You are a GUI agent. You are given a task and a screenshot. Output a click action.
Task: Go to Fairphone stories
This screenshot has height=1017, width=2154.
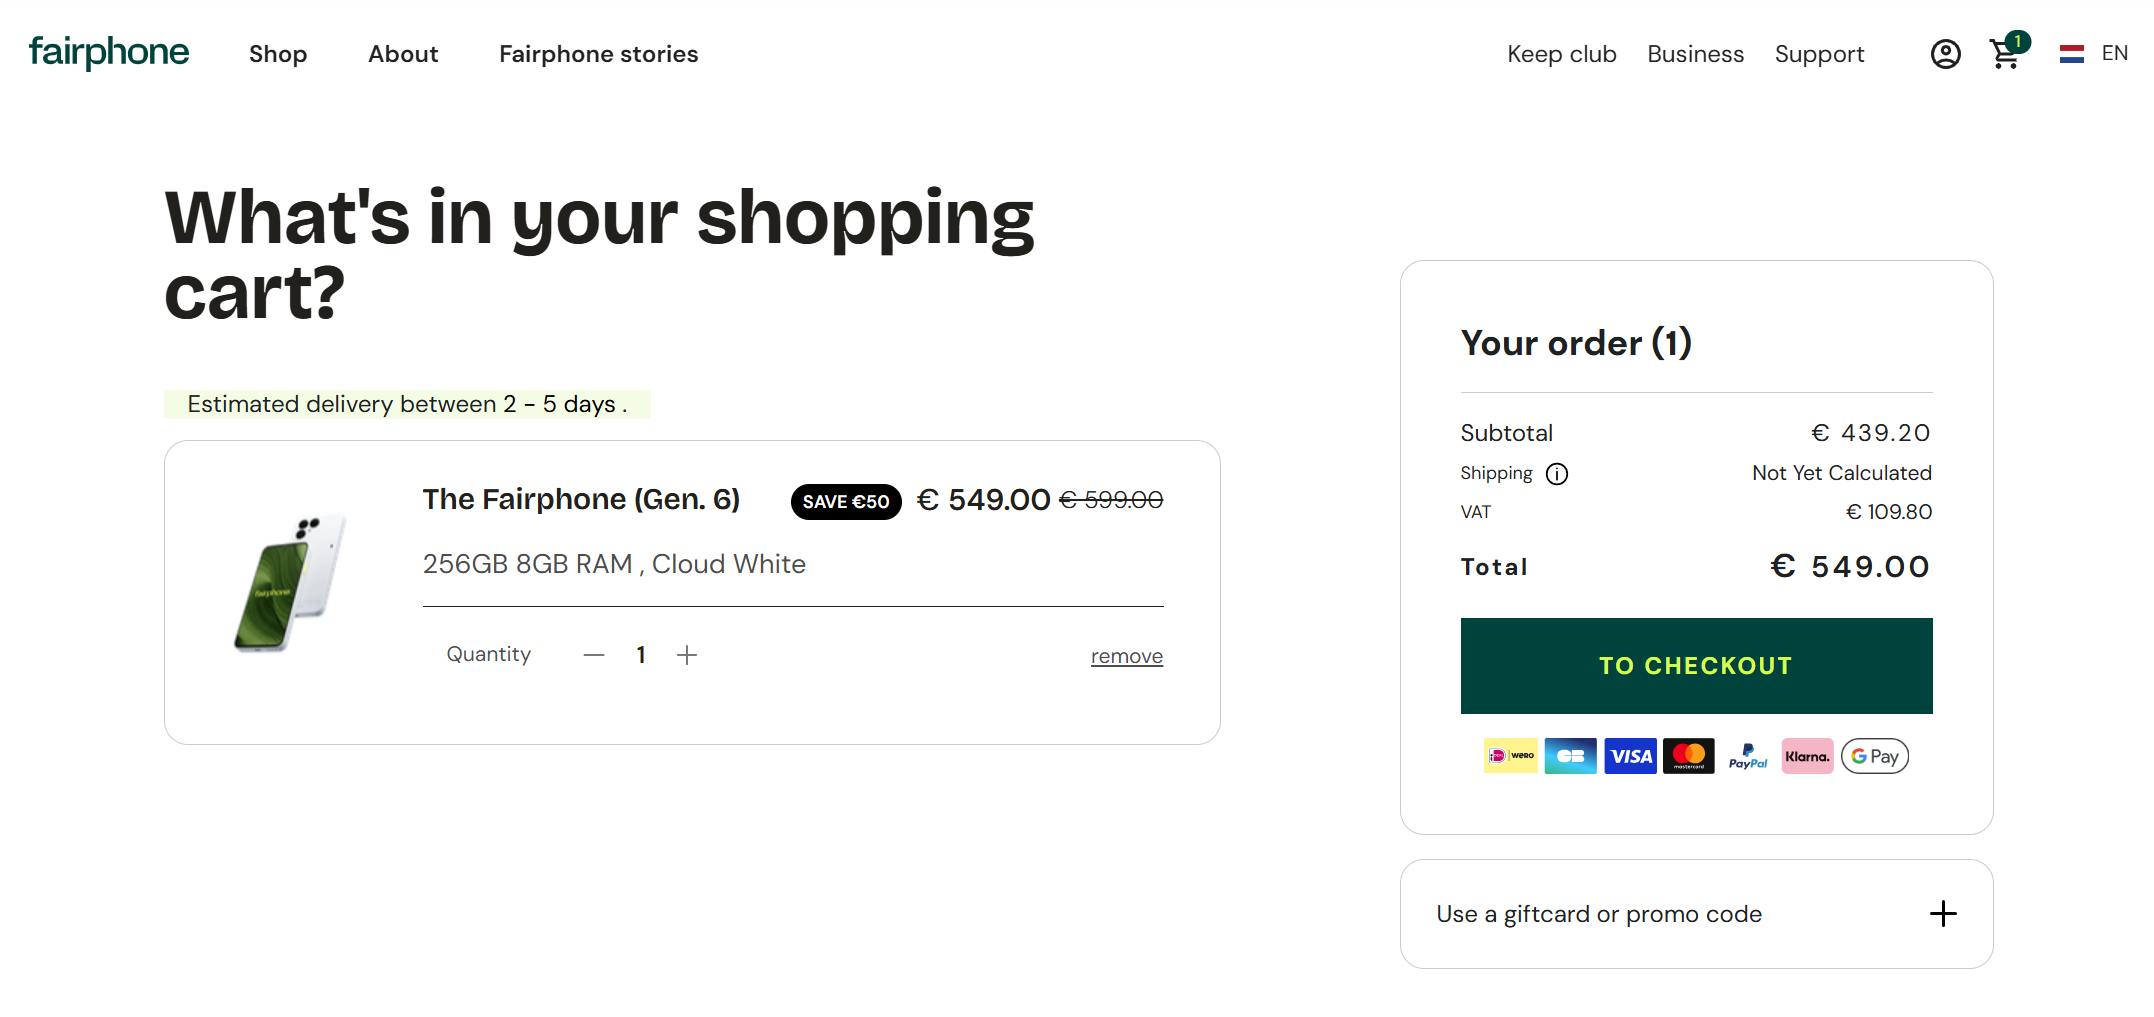598,54
